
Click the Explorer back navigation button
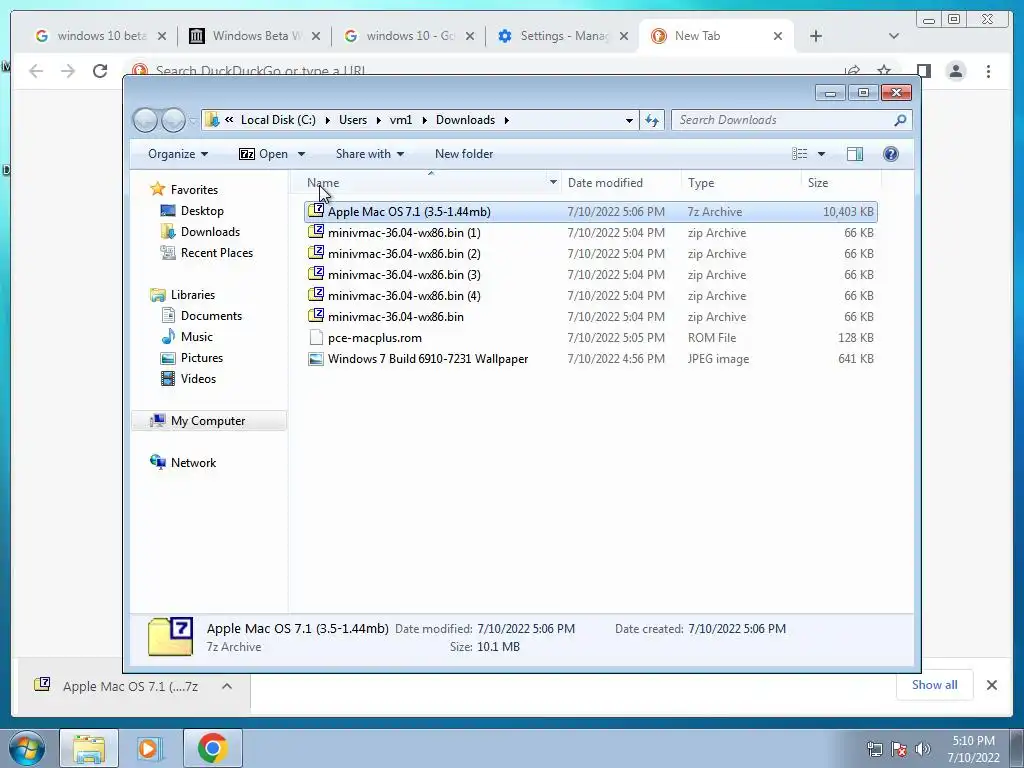click(x=145, y=120)
